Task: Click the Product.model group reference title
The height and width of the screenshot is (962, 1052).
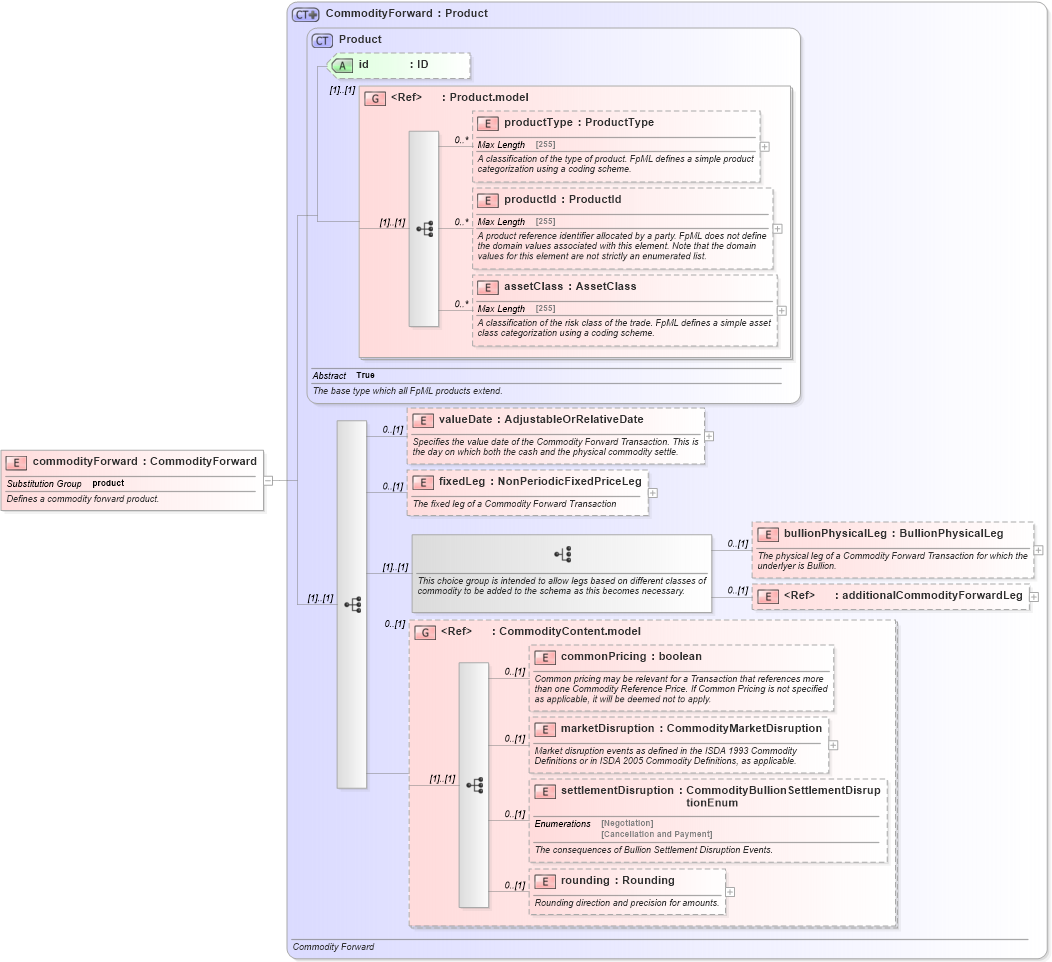Action: pyautogui.click(x=488, y=97)
